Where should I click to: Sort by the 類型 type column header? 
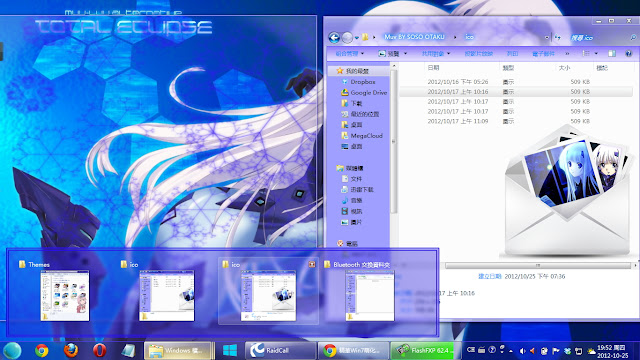point(508,68)
